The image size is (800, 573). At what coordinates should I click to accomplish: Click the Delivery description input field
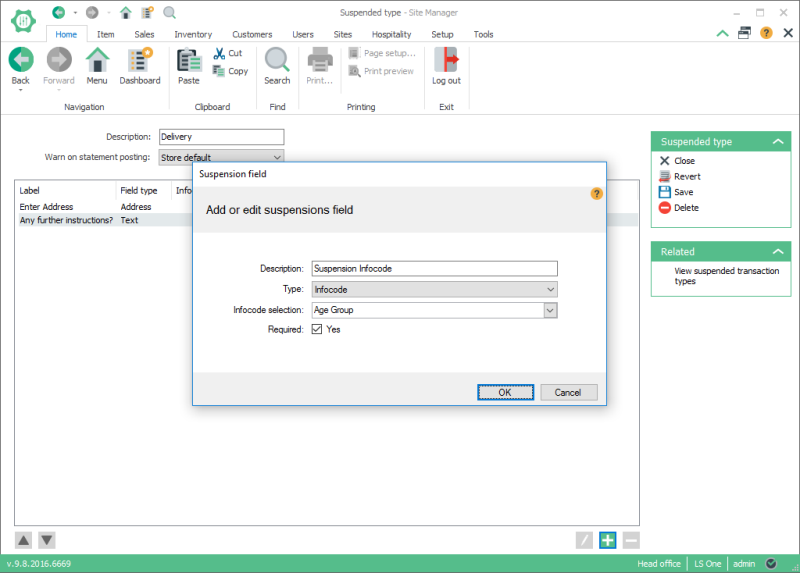[221, 137]
